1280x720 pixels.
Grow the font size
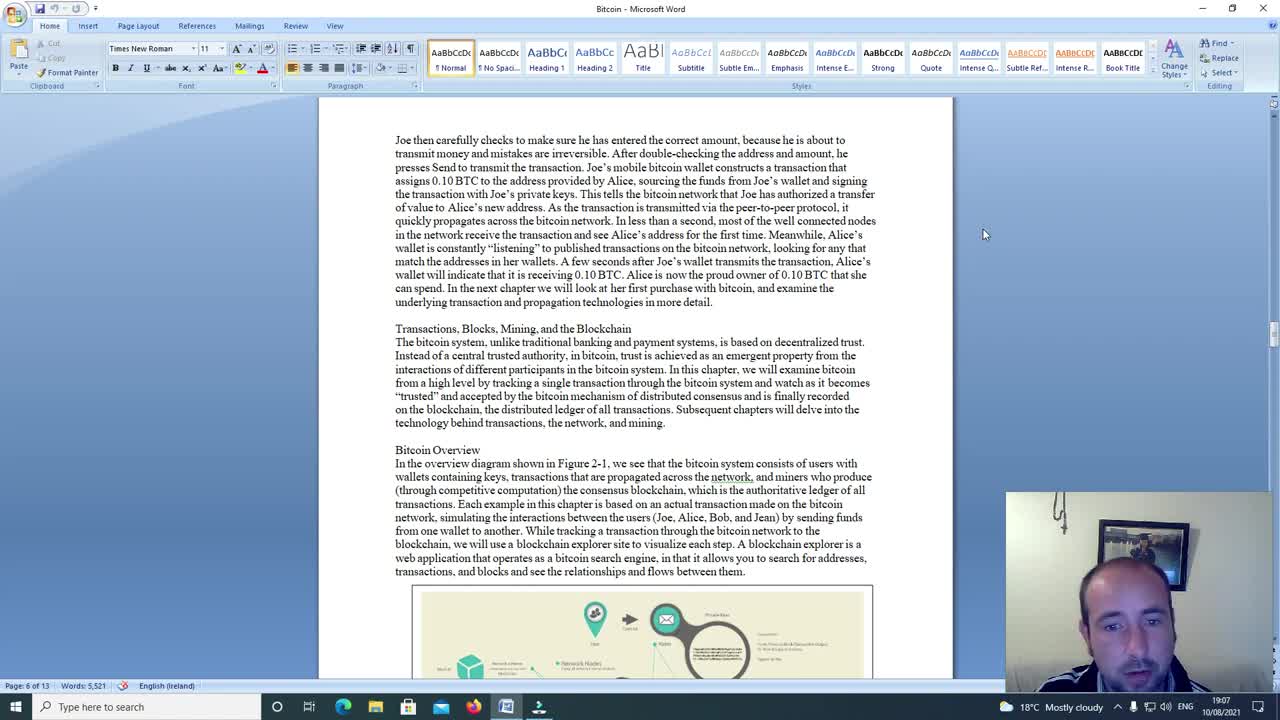pyautogui.click(x=236, y=48)
